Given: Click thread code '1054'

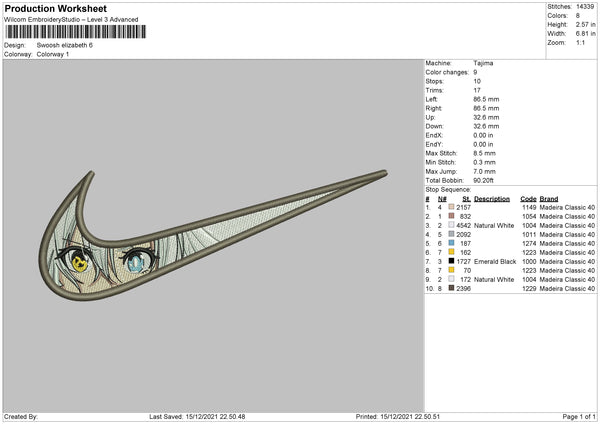Looking at the screenshot, I should point(529,216).
